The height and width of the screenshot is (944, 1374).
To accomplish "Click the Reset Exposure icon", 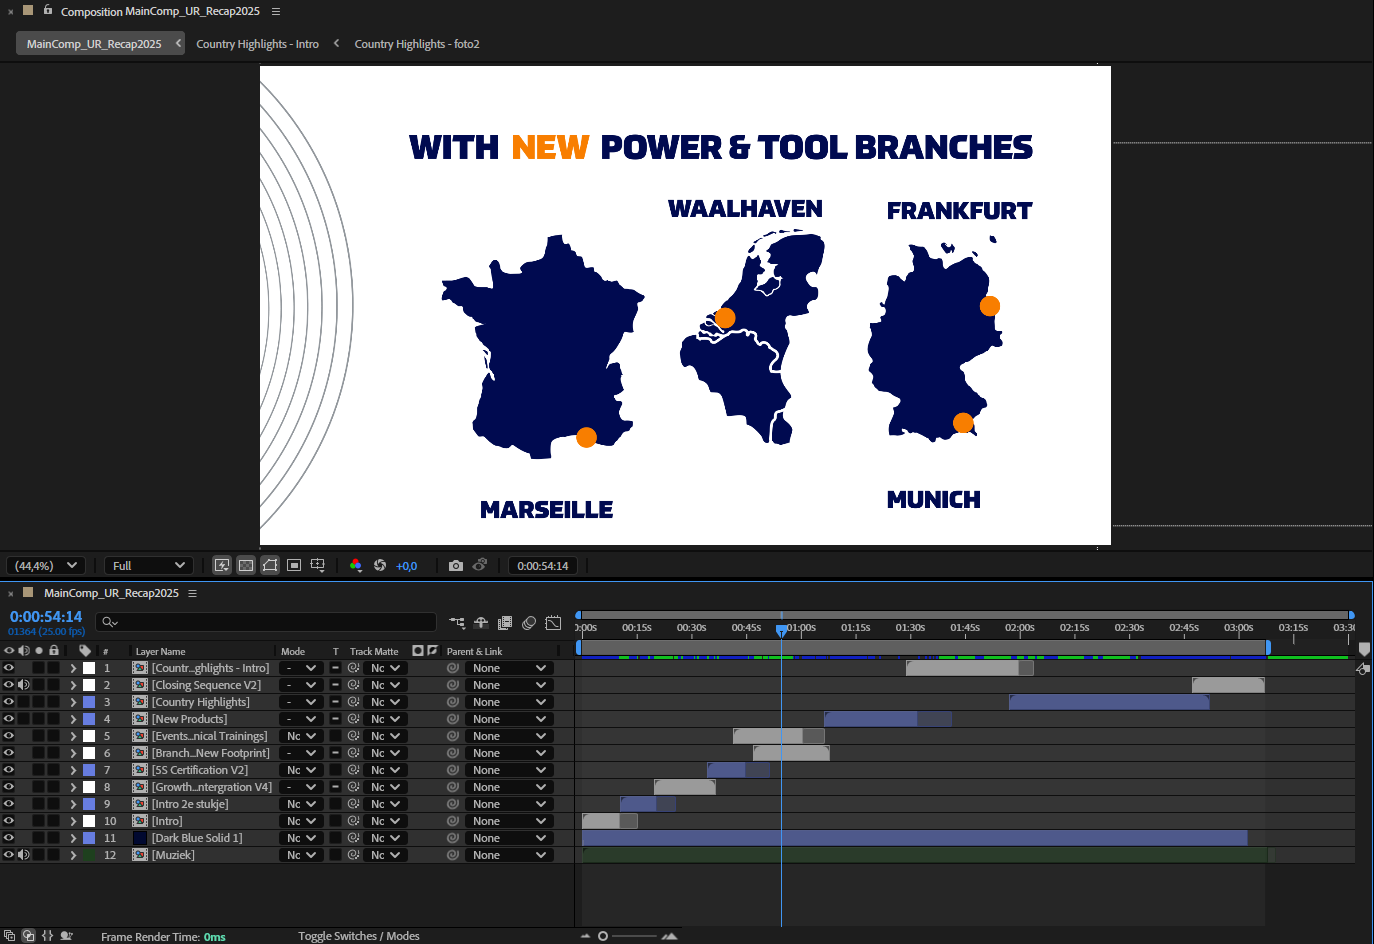I will (x=380, y=566).
